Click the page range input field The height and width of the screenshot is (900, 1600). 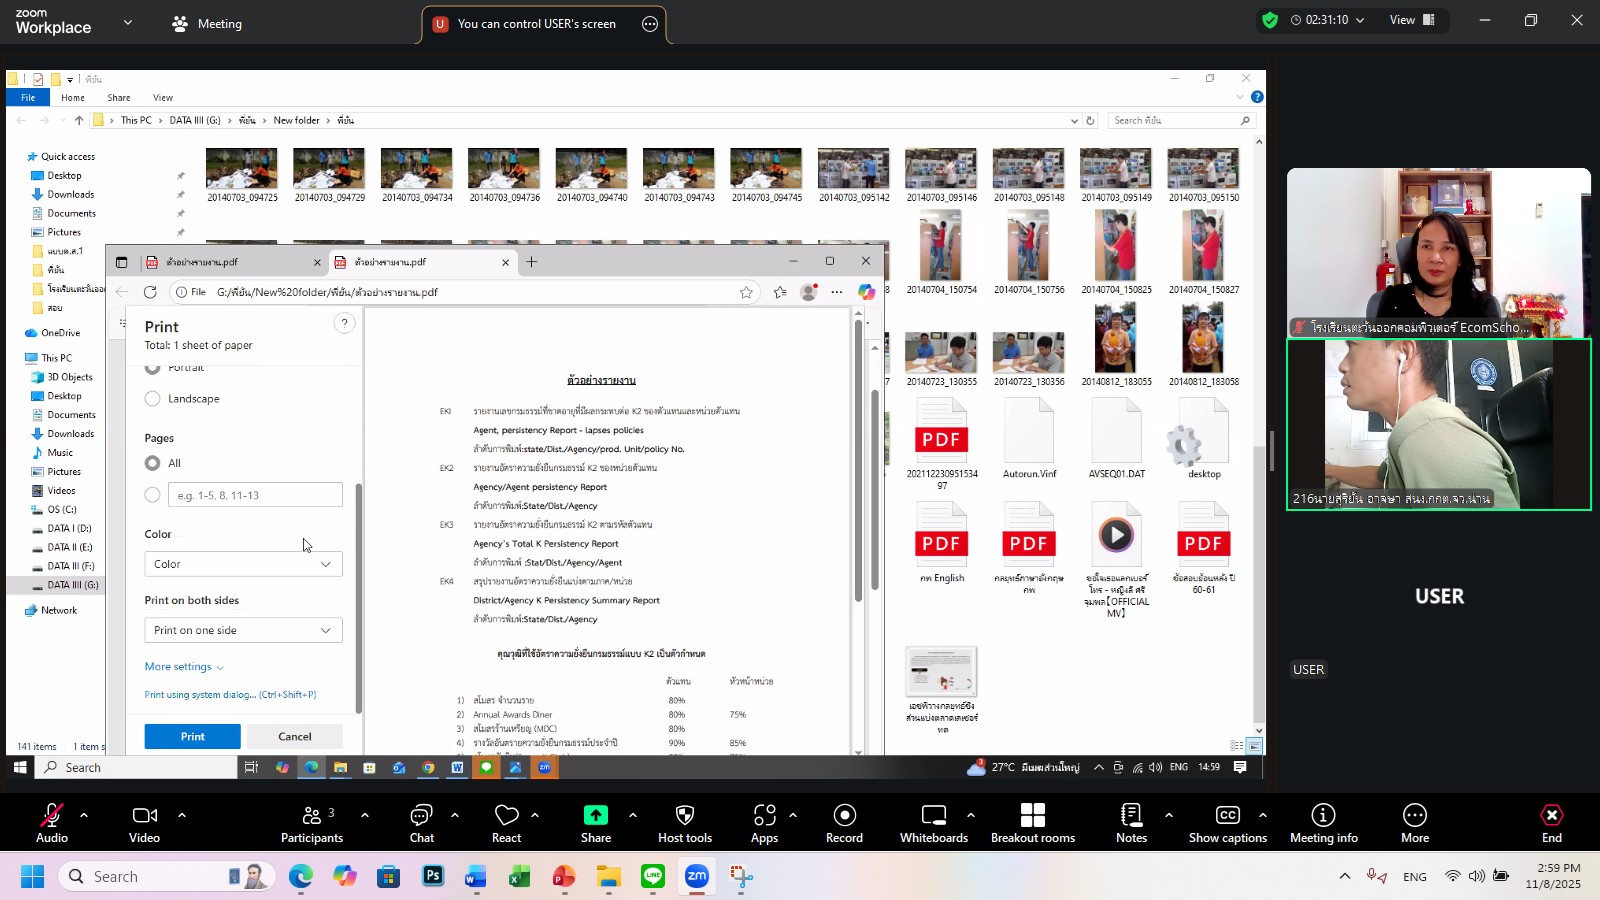(255, 495)
